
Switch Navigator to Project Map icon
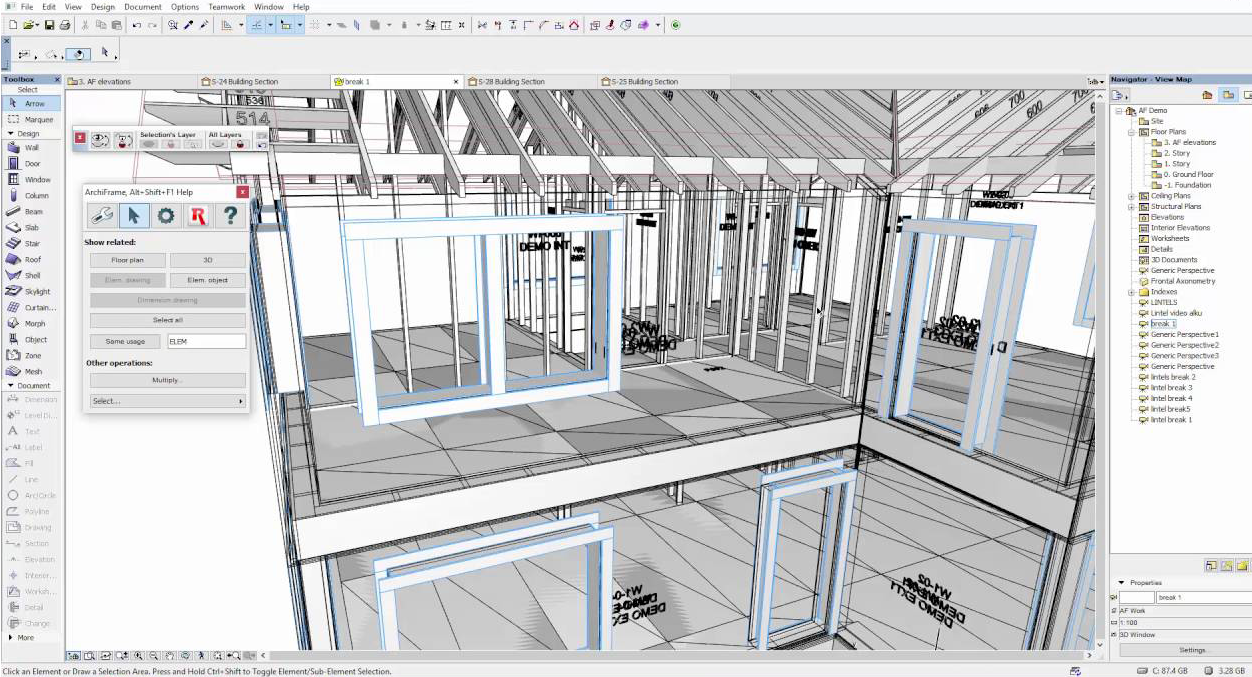point(1207,95)
